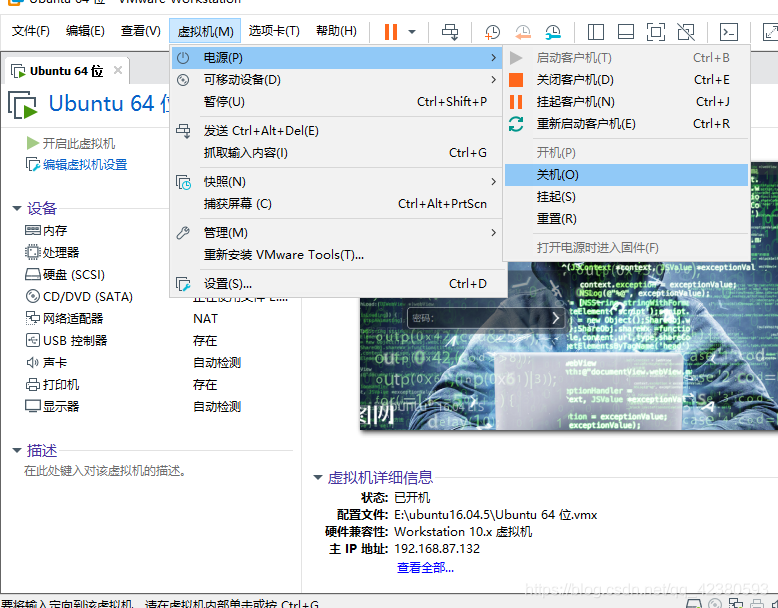Click the description text field placeholder
This screenshot has height=608, width=778.
[x=105, y=471]
